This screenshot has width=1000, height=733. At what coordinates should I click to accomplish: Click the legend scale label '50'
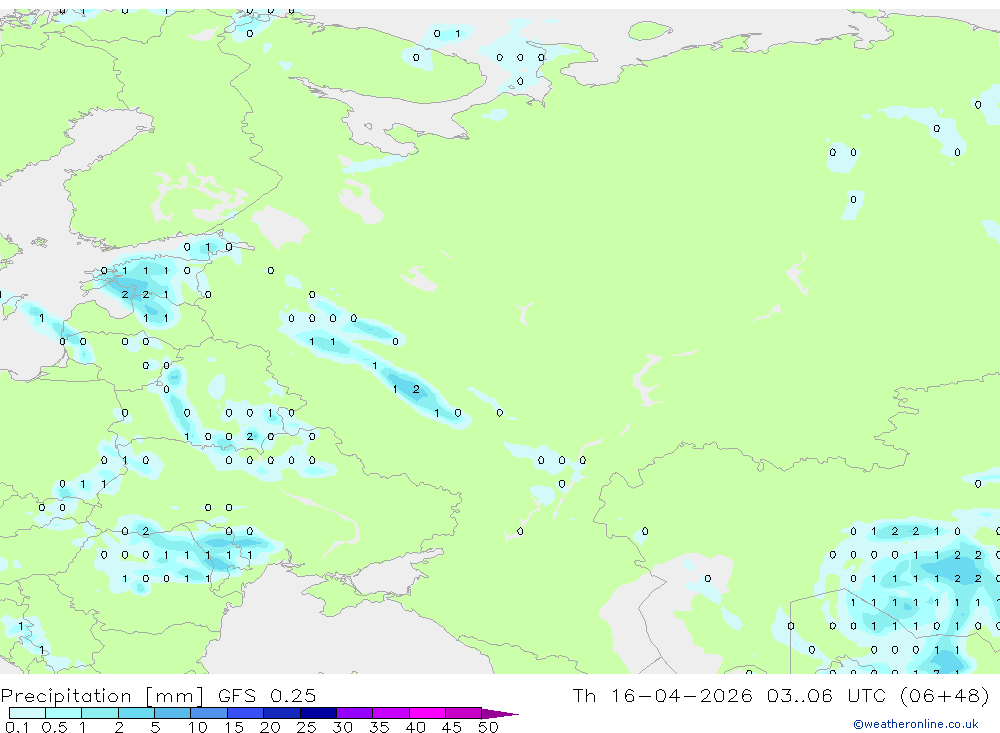[x=488, y=727]
